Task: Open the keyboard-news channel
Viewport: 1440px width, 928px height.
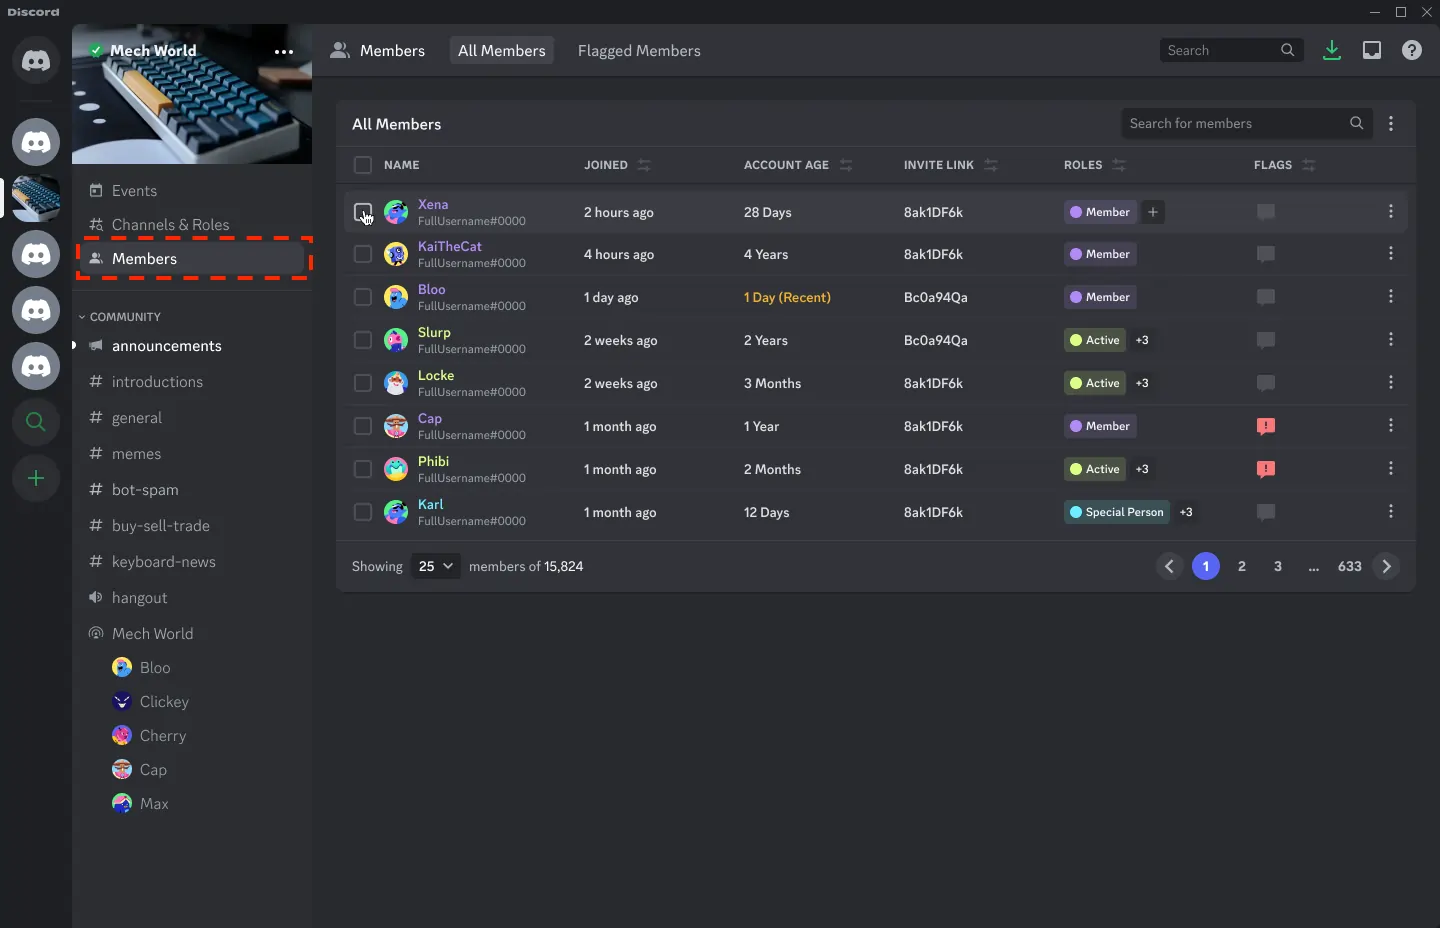Action: pos(164,562)
